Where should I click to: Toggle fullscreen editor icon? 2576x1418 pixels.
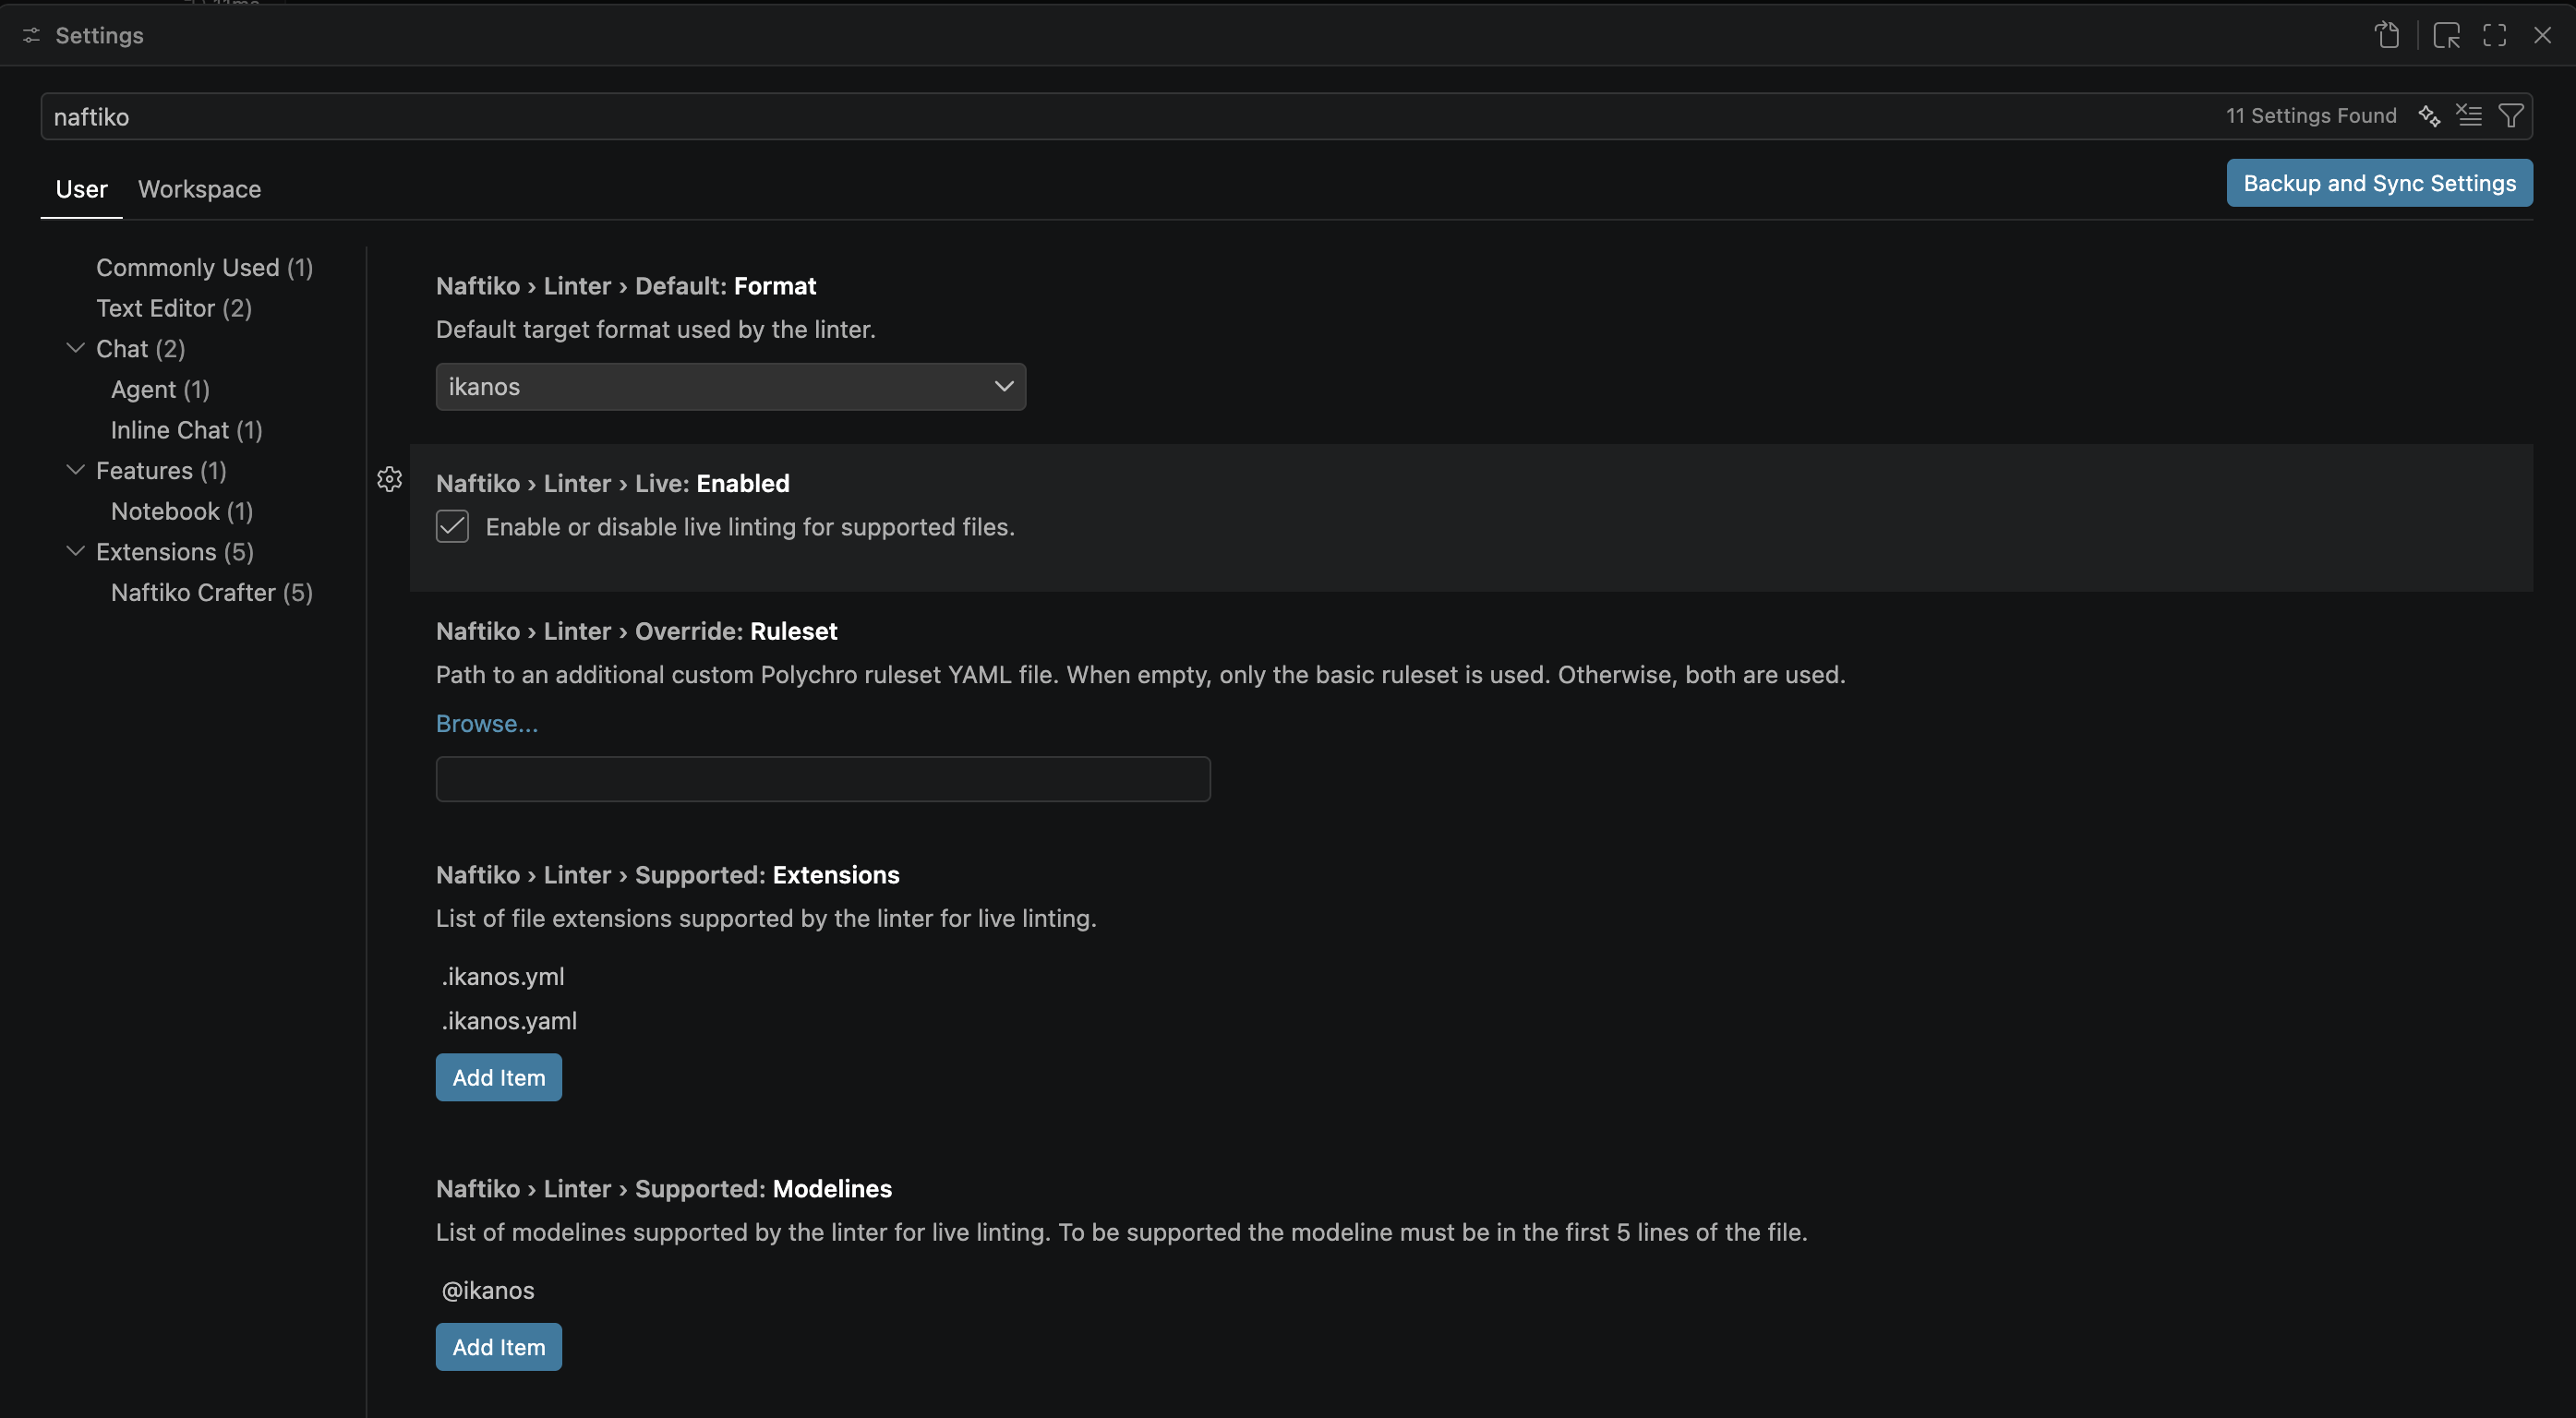(x=2494, y=35)
